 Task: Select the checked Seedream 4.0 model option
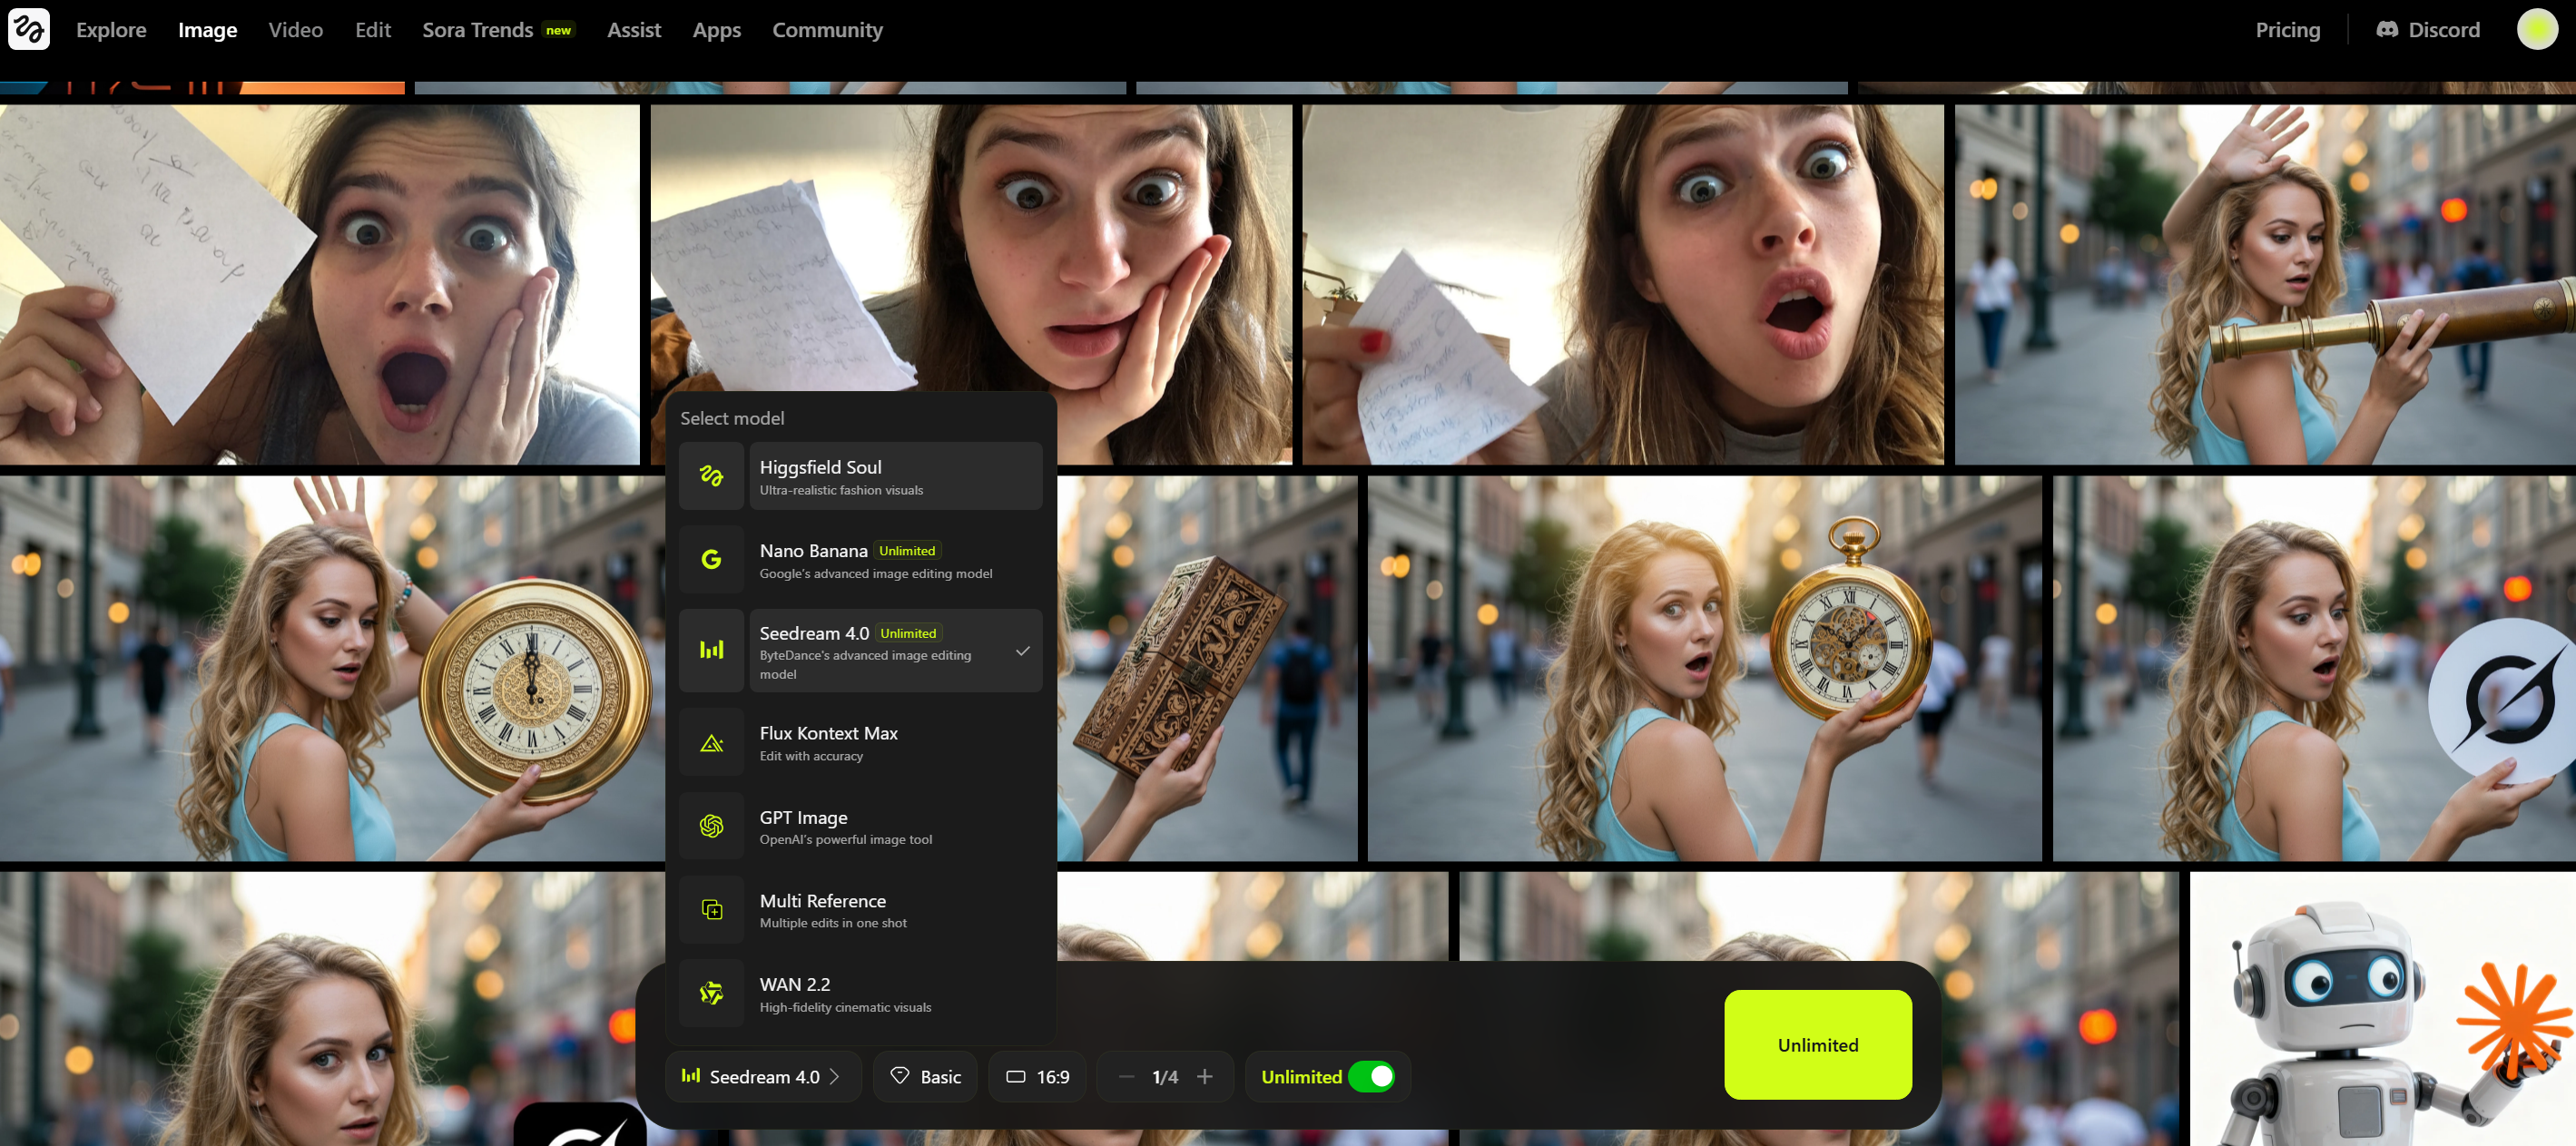894,651
